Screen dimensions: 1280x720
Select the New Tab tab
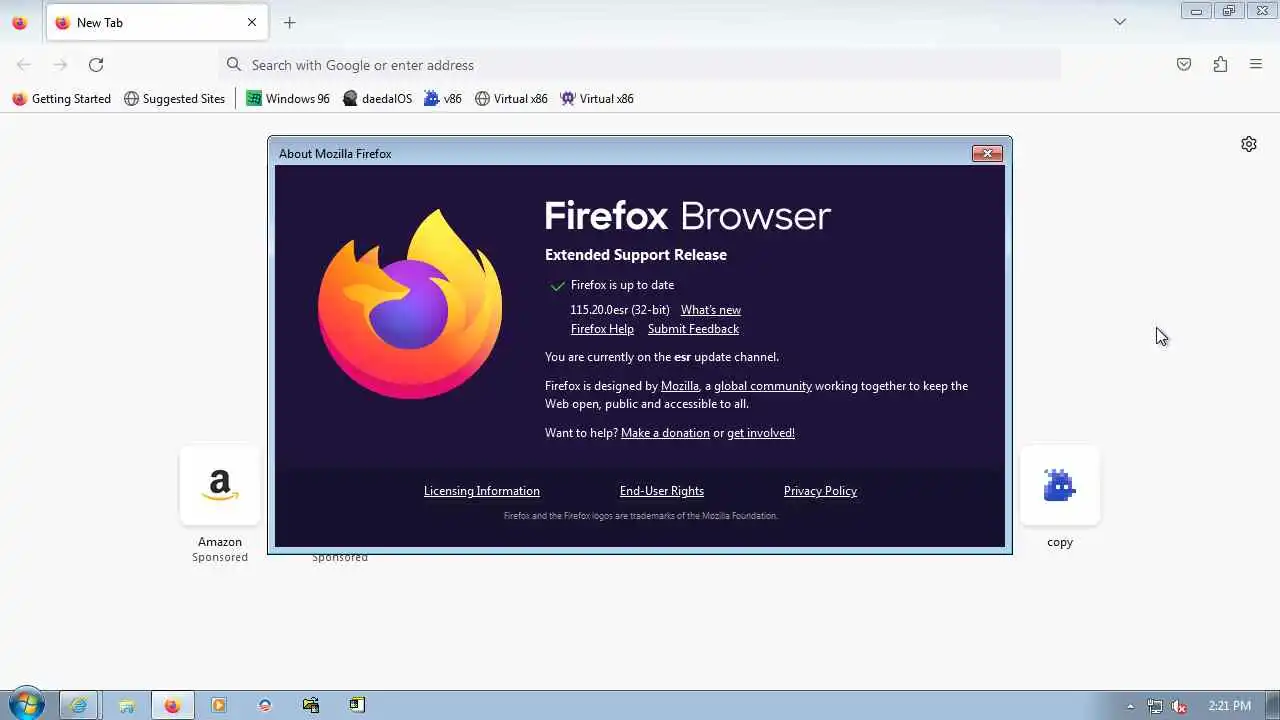coord(156,22)
